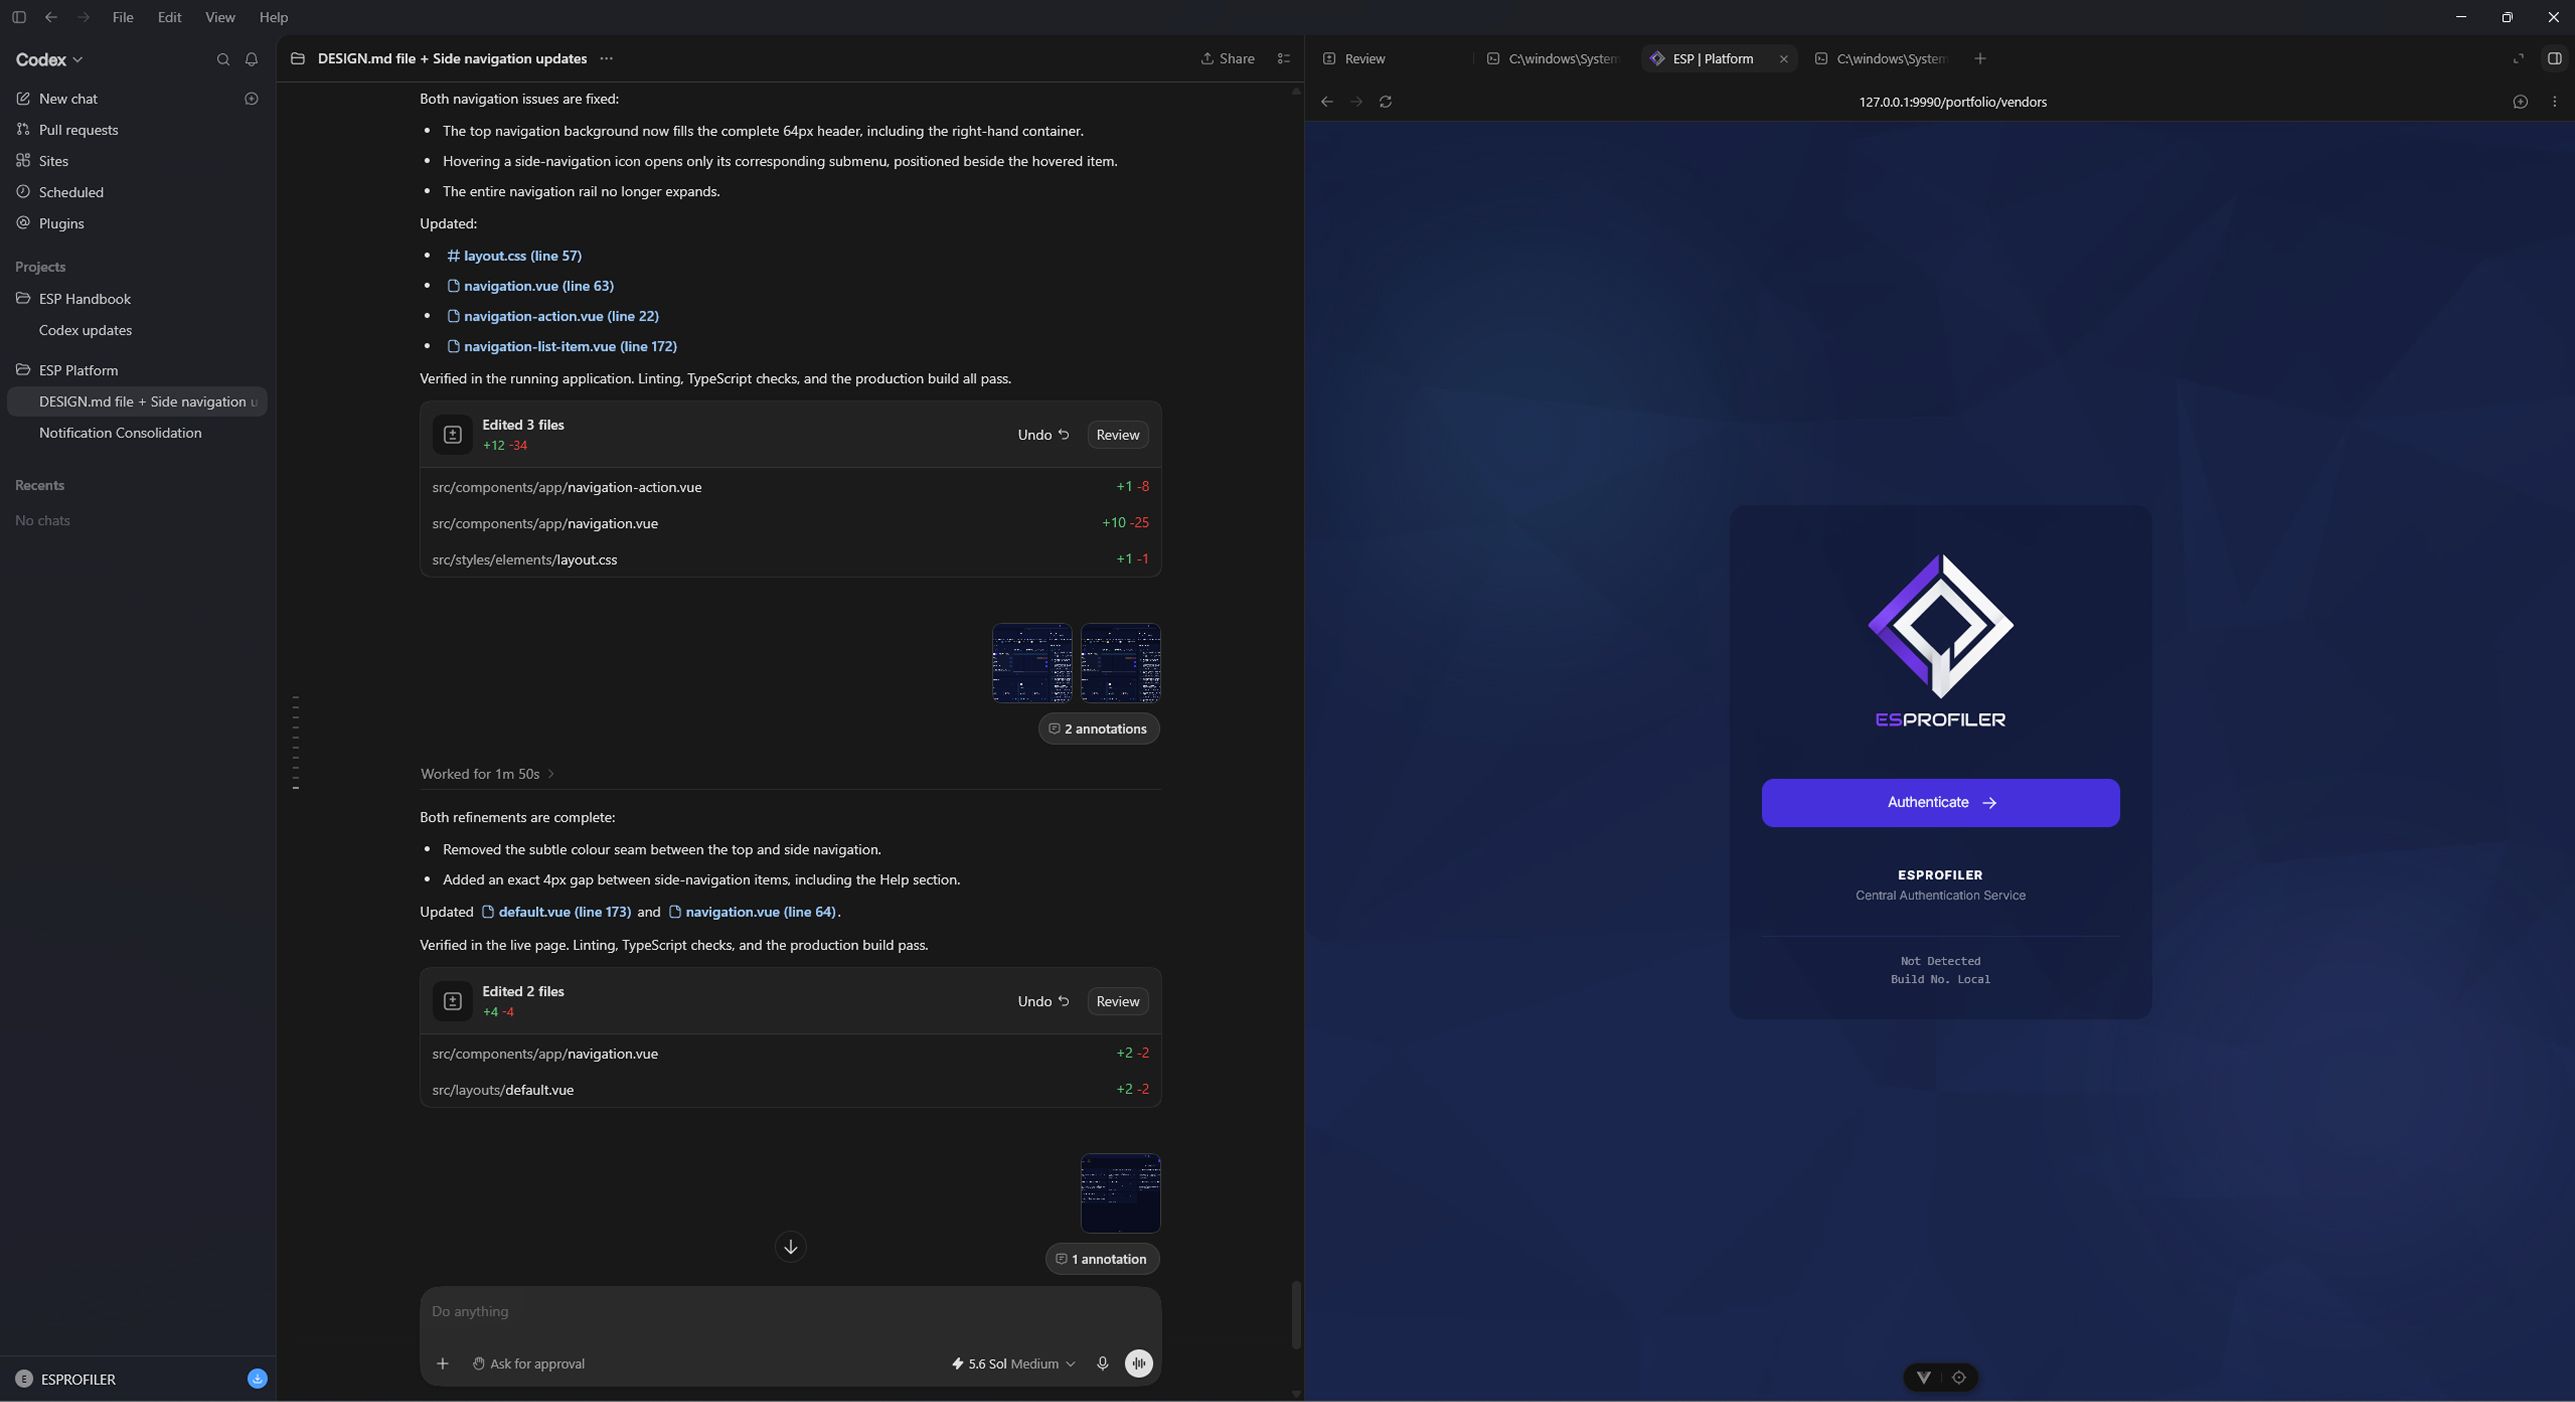Image resolution: width=2575 pixels, height=1402 pixels.
Task: Undo the Edited 2 files changes
Action: [1043, 1001]
